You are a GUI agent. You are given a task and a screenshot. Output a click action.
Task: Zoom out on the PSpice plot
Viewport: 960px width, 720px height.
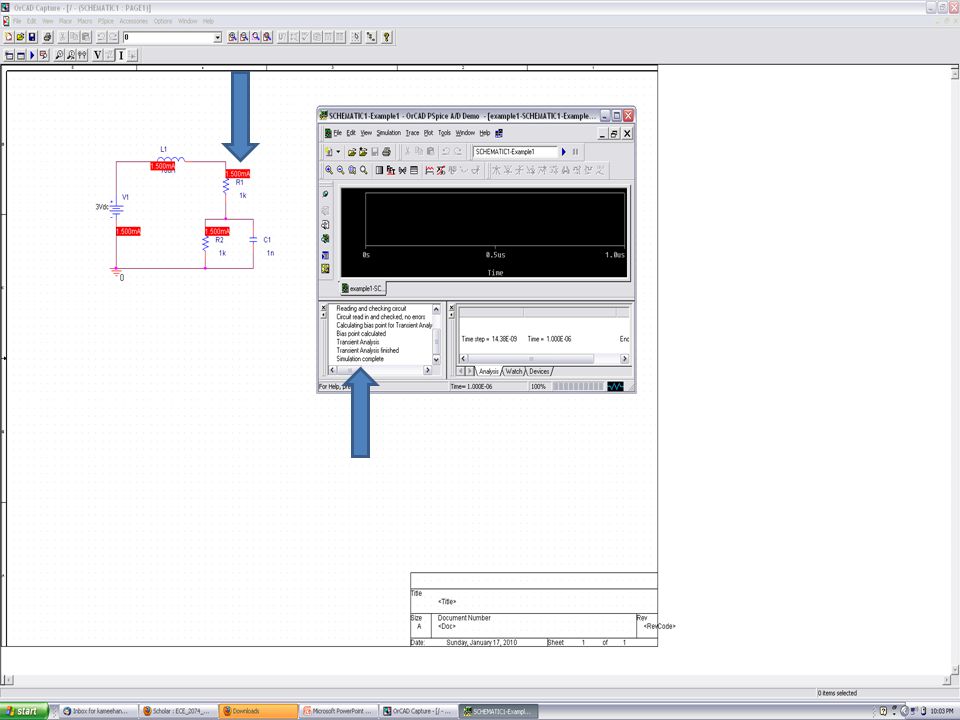340,170
